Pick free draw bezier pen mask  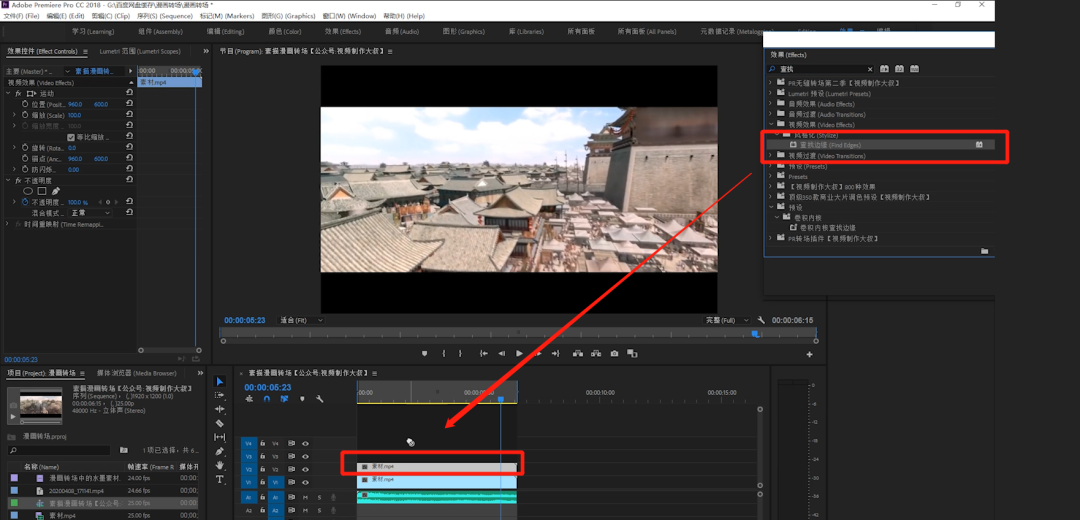click(x=56, y=191)
